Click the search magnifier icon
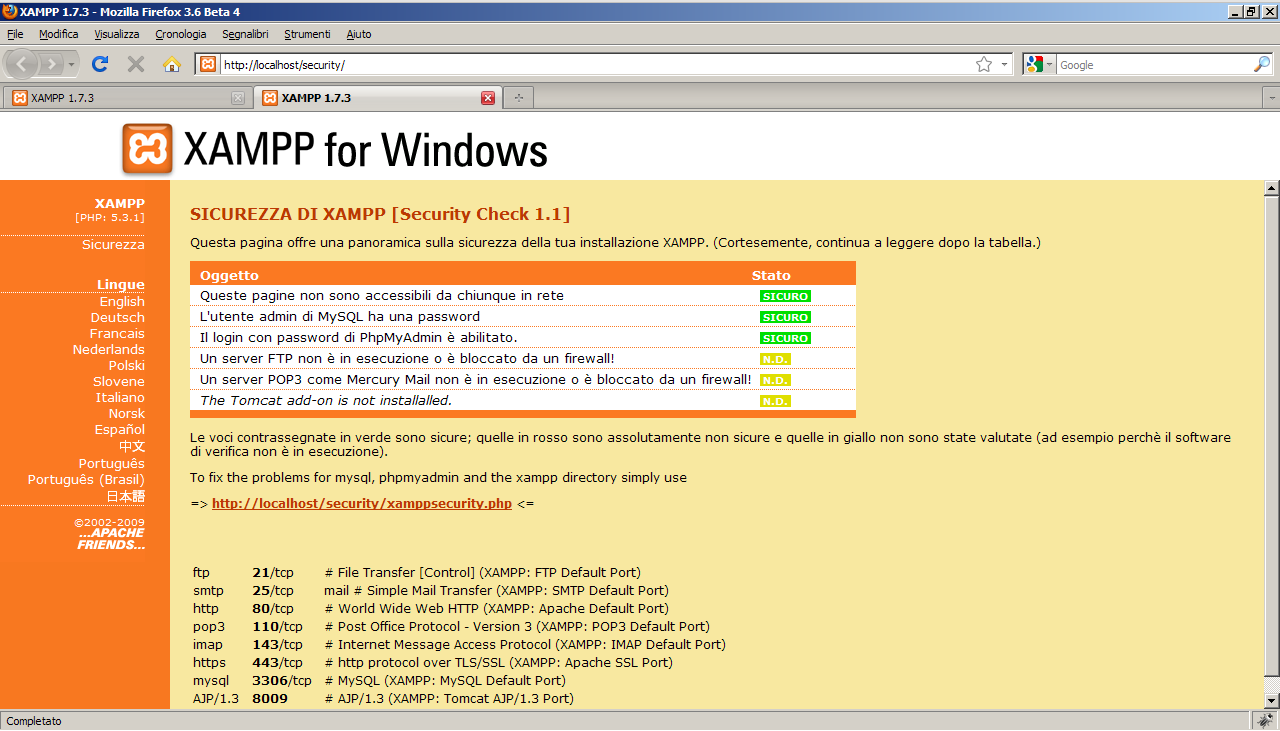1280x731 pixels. click(1262, 64)
